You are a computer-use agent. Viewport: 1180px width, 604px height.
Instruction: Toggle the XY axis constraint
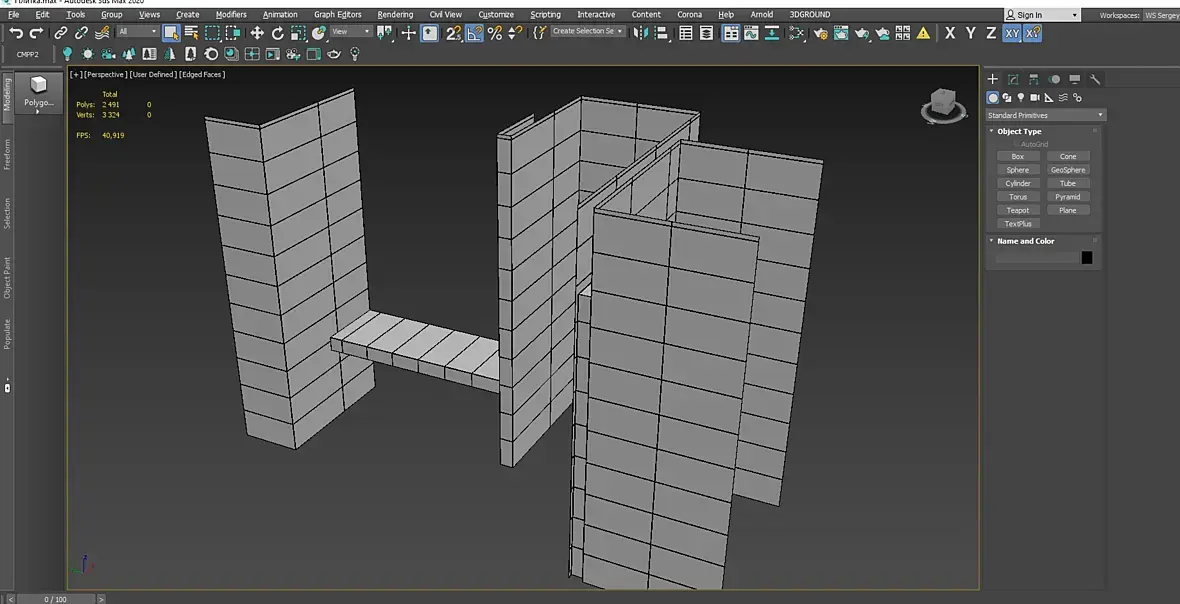[x=1012, y=33]
